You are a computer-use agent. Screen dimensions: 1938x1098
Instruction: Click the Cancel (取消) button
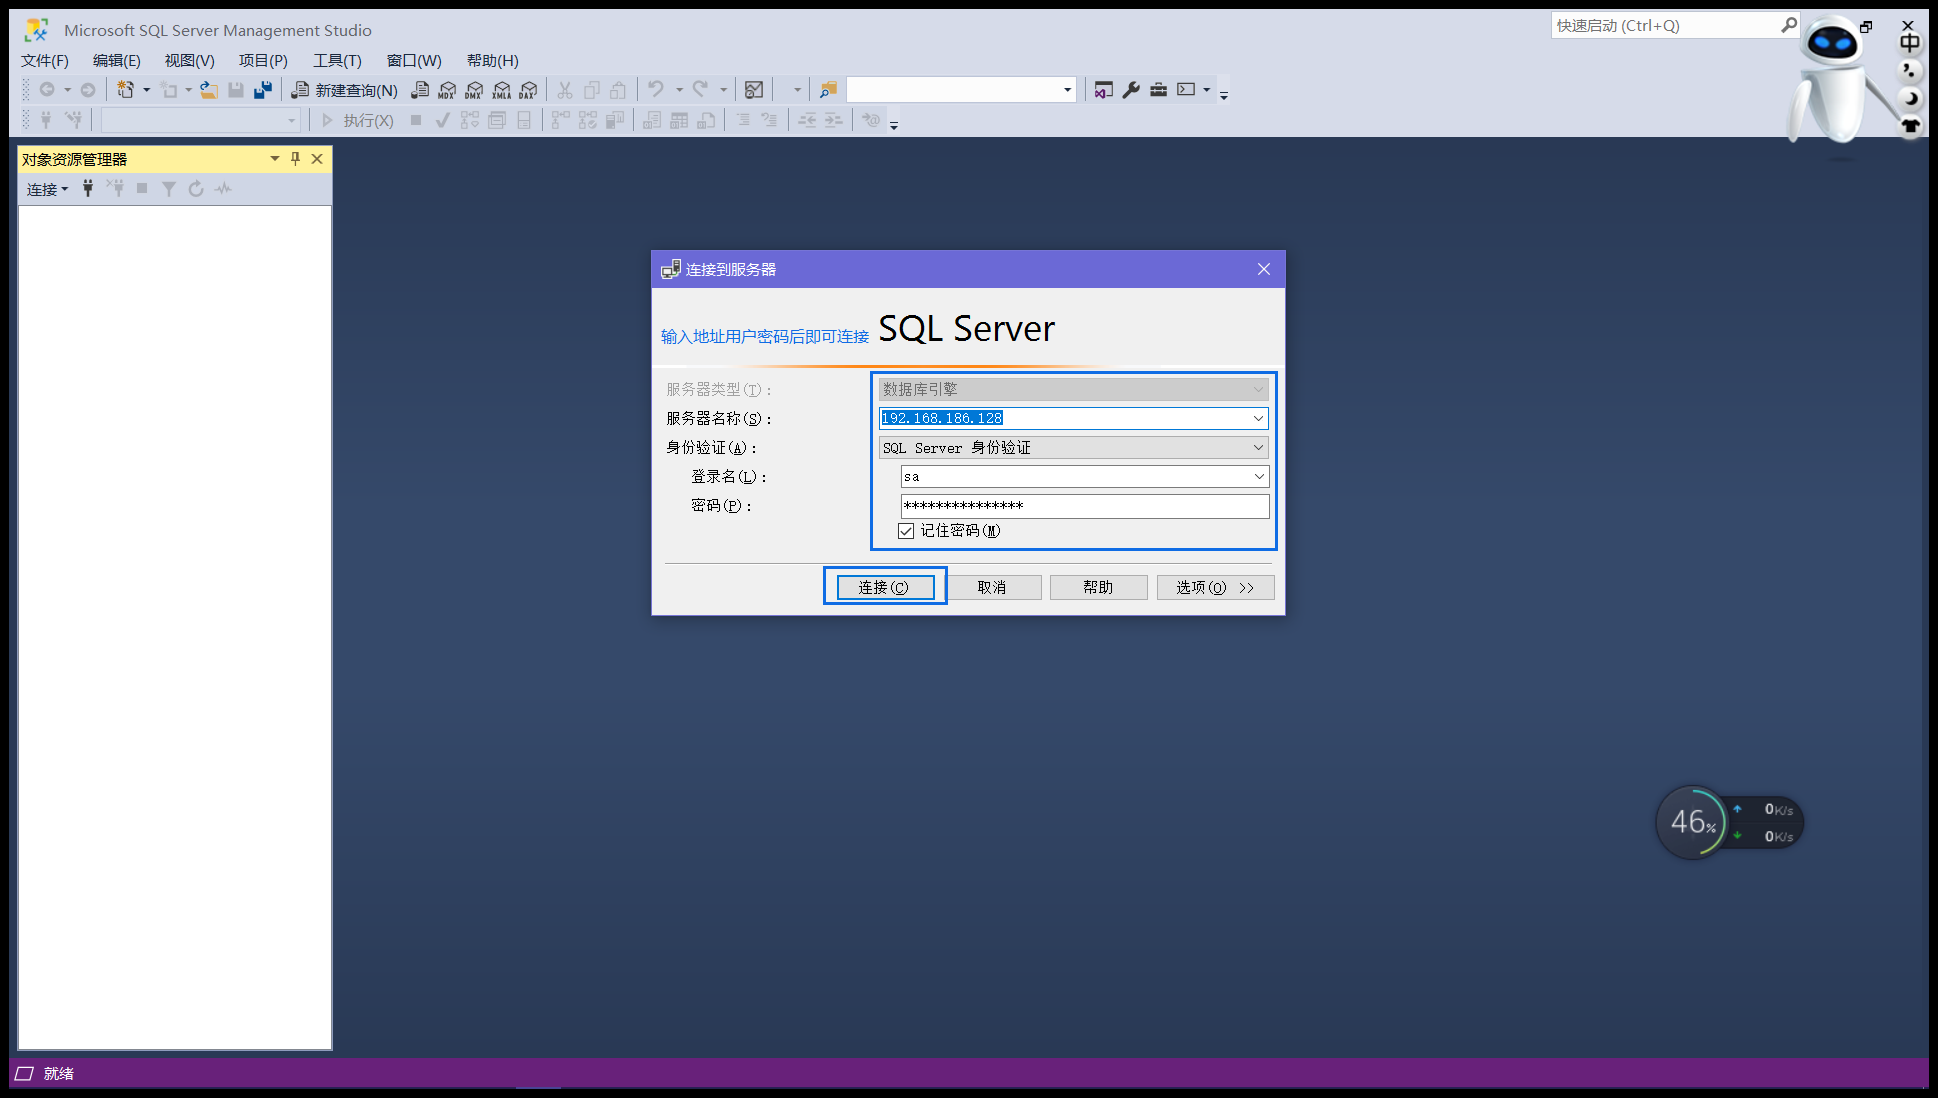pos(992,587)
